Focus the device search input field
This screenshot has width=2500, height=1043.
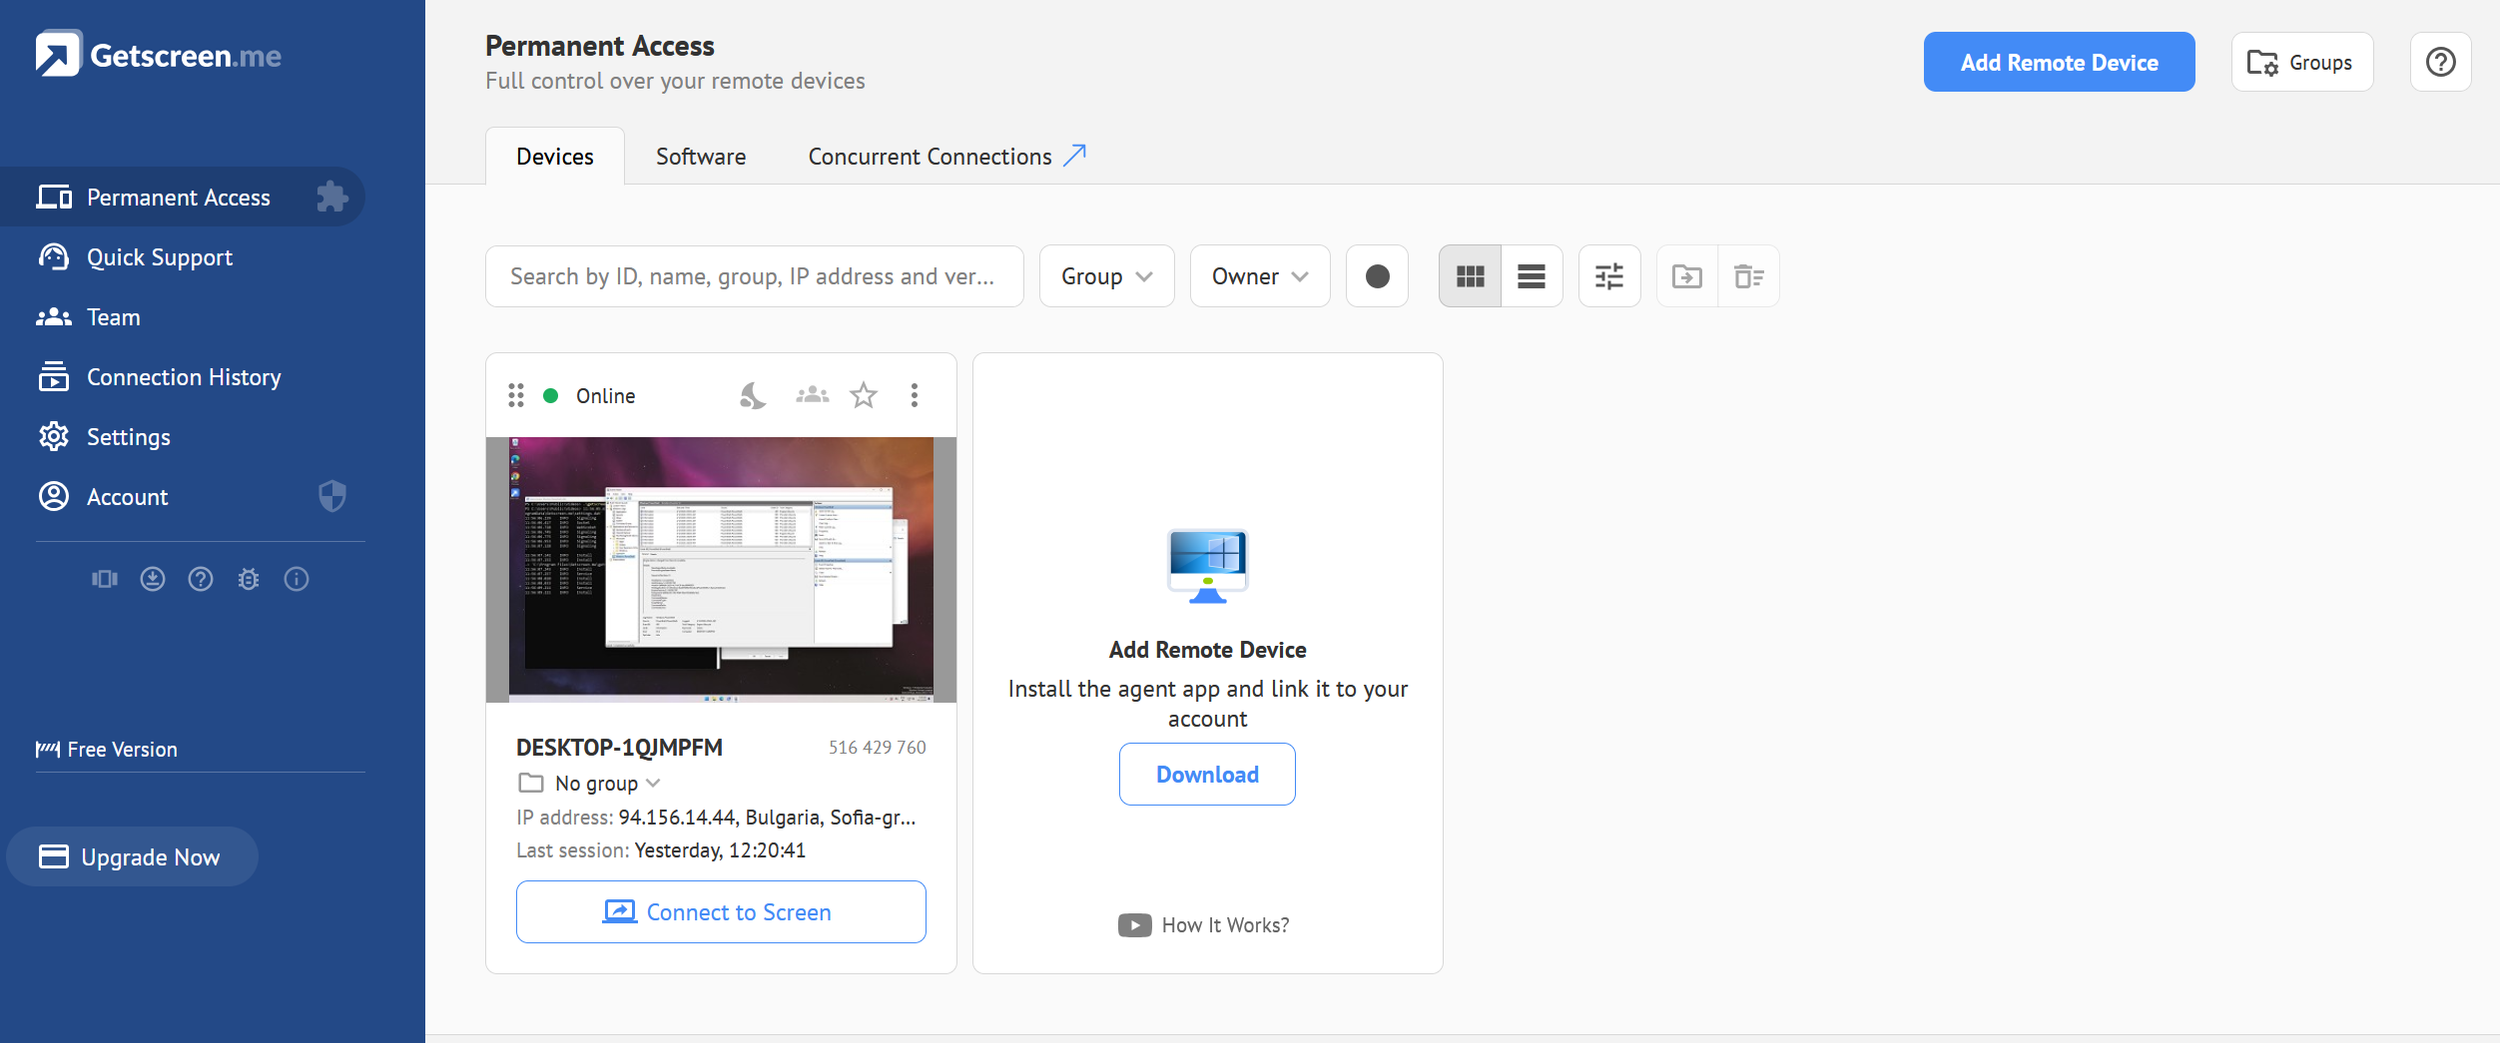[754, 276]
